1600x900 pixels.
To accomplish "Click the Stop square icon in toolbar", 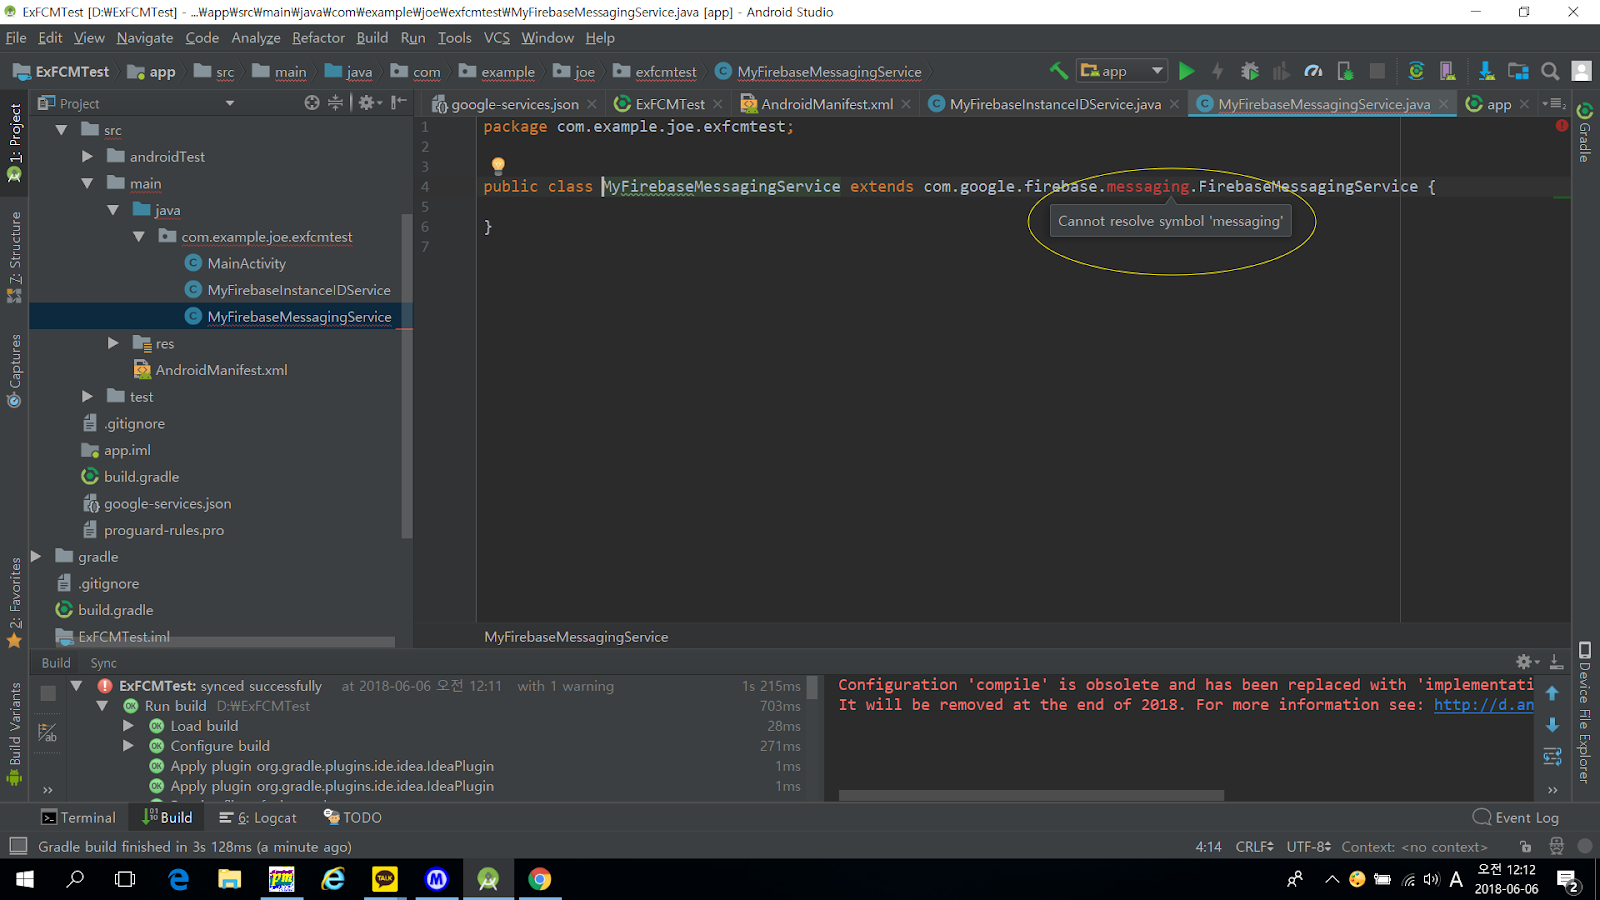I will [x=1377, y=71].
